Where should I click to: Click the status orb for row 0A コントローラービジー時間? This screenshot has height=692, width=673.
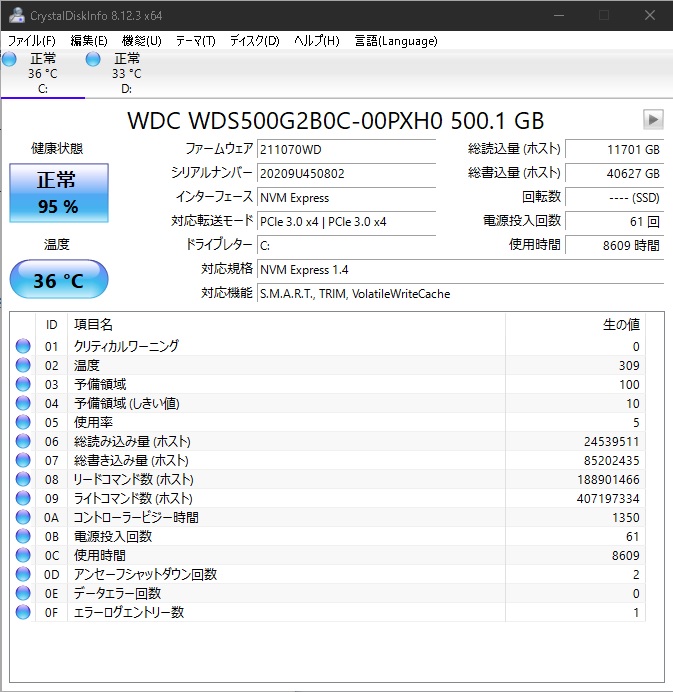pos(23,517)
